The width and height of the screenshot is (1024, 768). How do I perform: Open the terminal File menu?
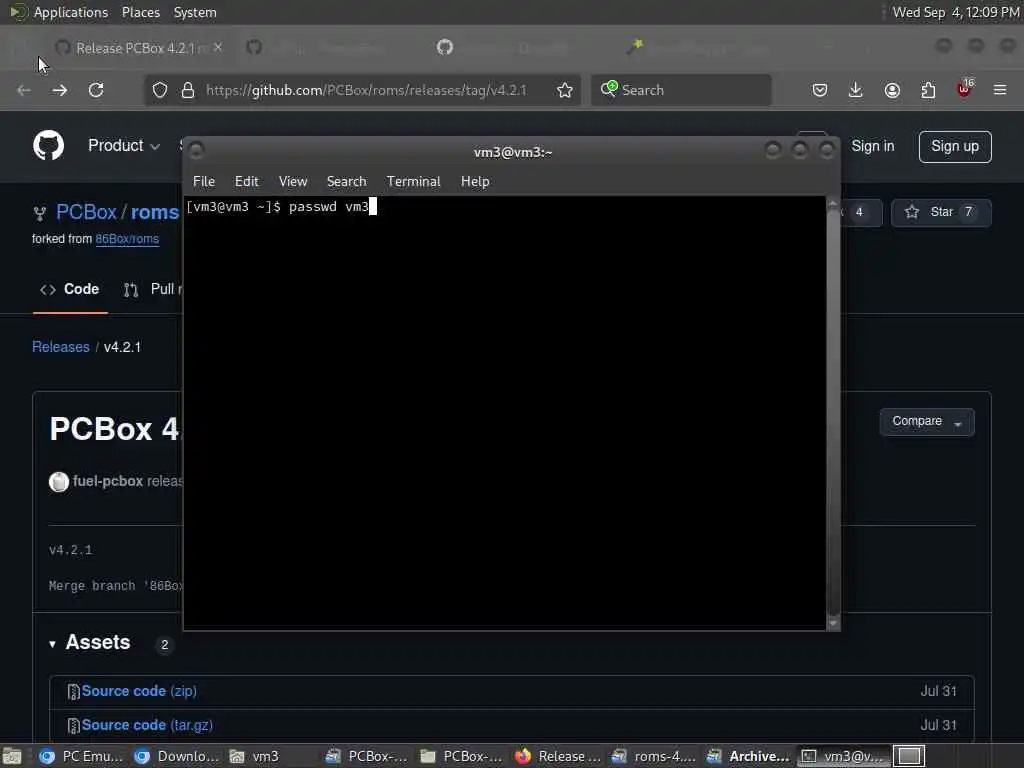204,181
